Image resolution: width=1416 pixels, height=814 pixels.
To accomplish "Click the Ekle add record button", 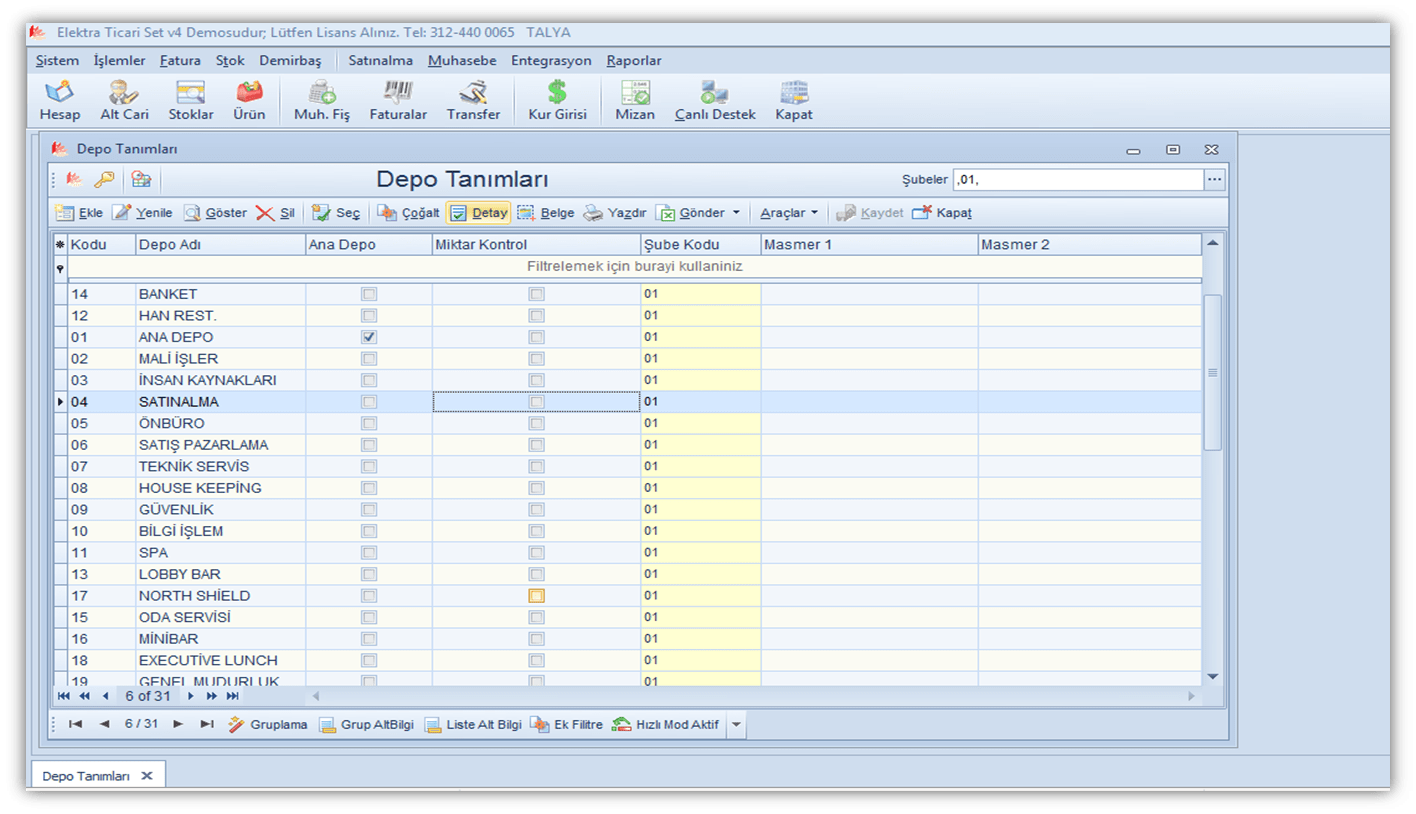I will 79,213.
